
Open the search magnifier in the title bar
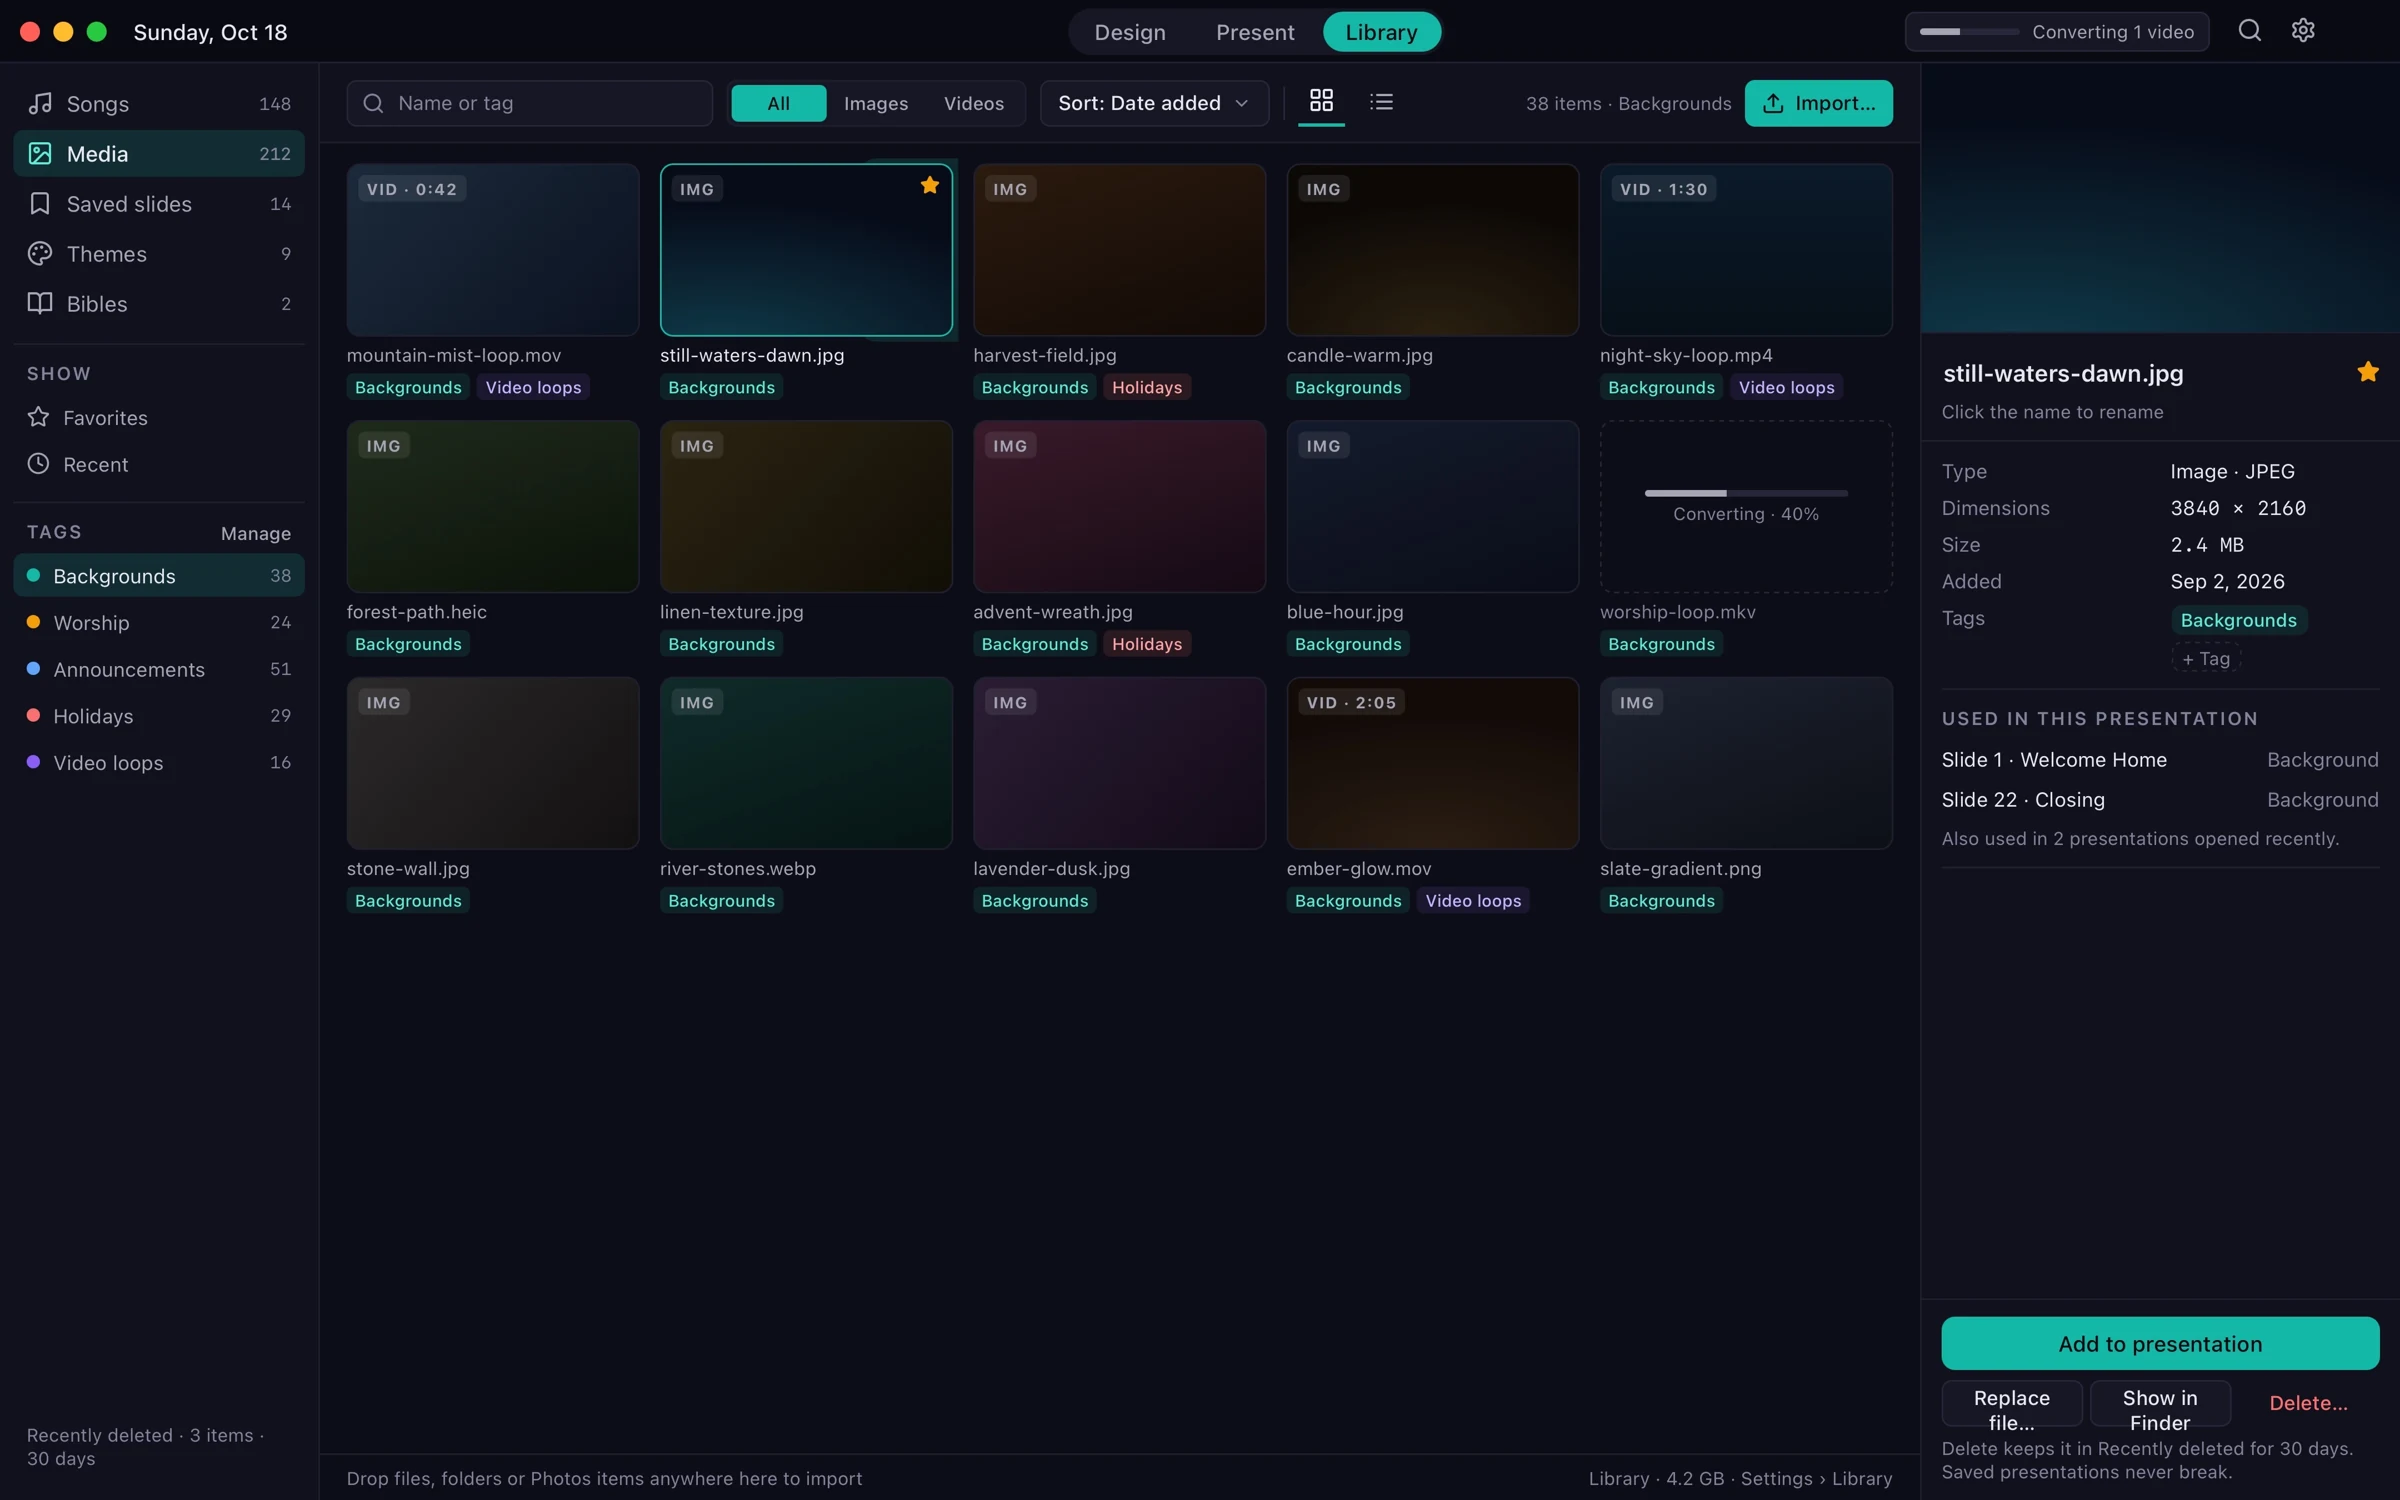2249,31
